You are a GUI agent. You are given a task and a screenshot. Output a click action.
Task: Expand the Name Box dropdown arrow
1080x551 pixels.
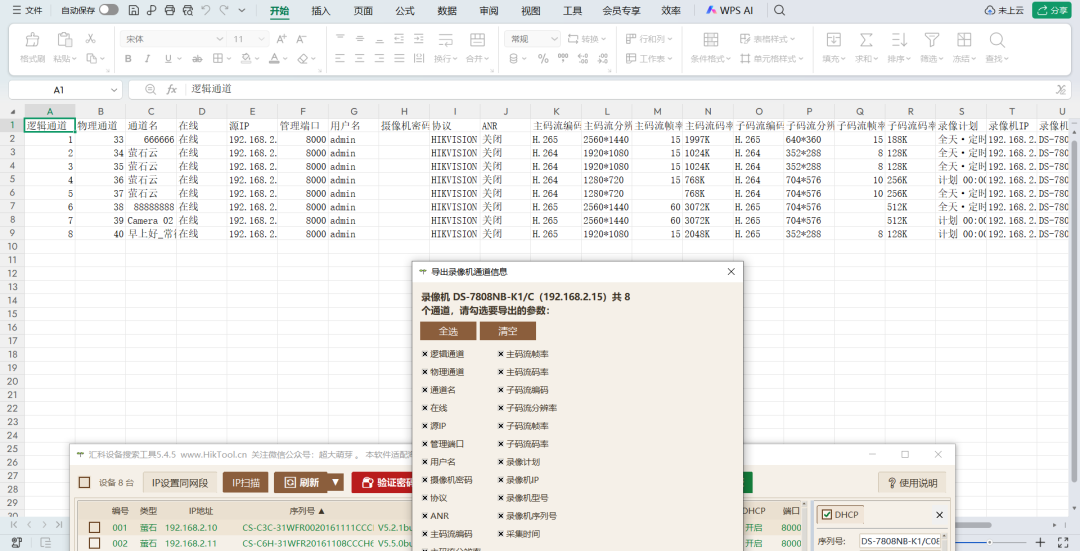coord(114,90)
